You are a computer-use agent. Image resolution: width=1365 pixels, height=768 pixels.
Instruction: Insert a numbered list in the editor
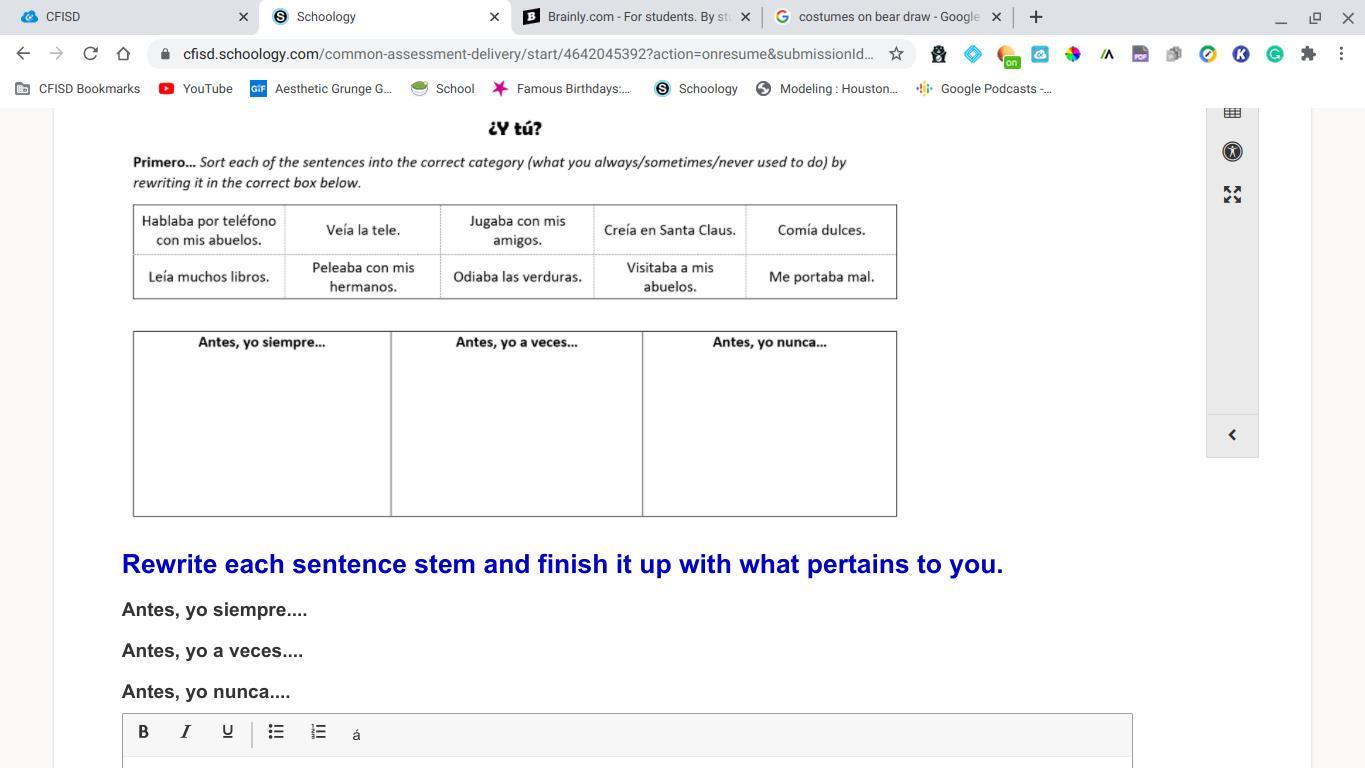pos(318,732)
